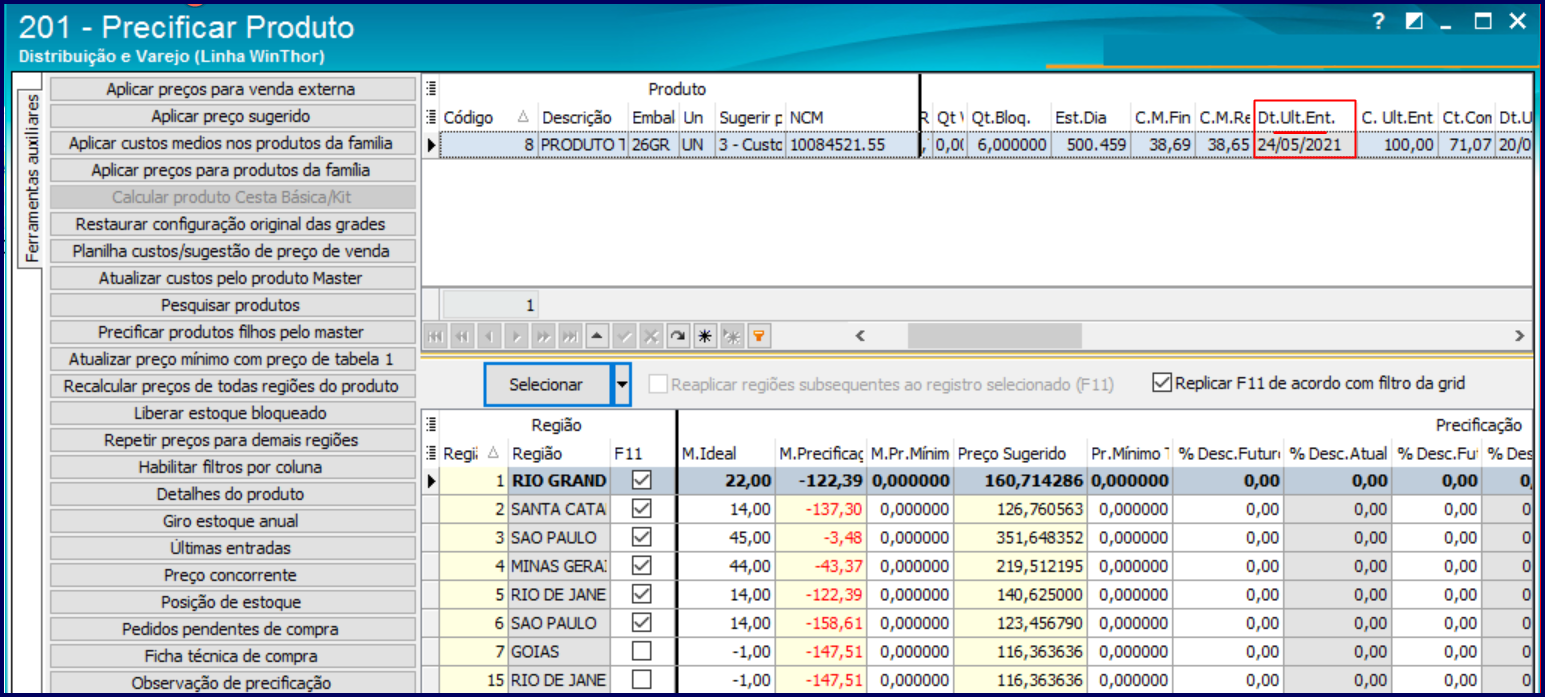Uncheck F11 for MINAS GERA row
This screenshot has width=1545, height=697.
[x=642, y=566]
